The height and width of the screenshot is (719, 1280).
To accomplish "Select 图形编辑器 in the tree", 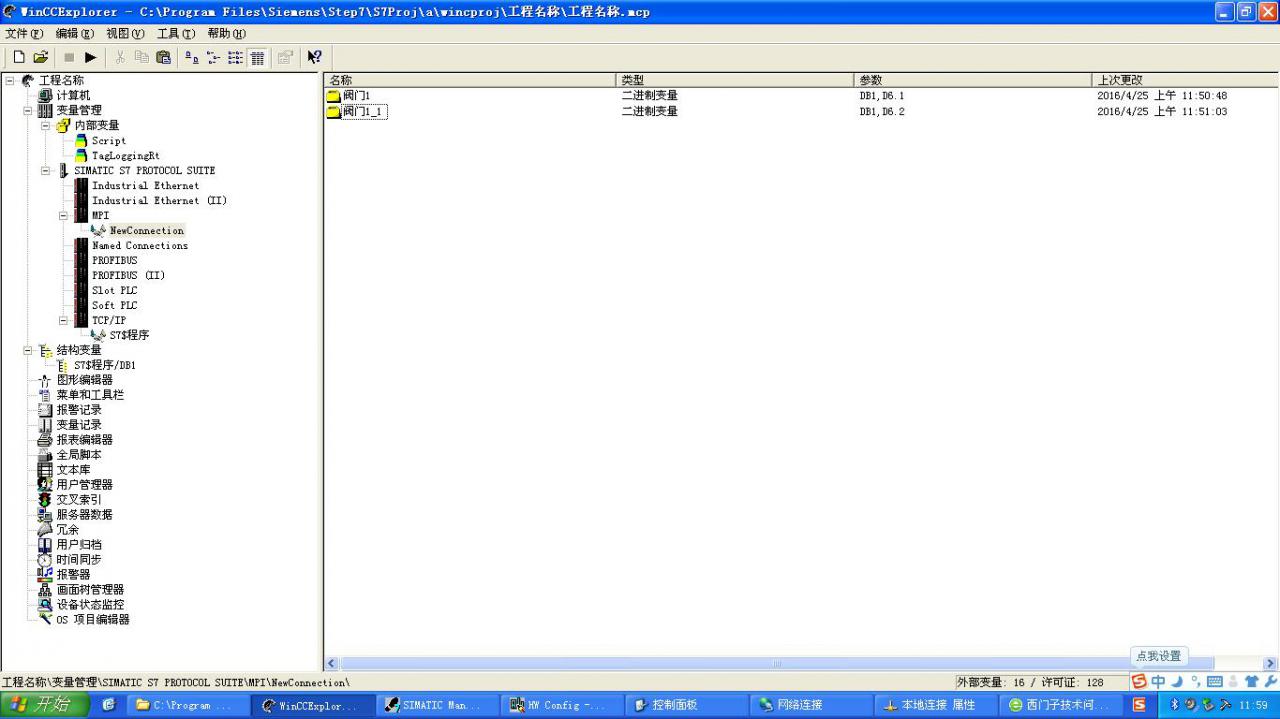I will click(84, 380).
